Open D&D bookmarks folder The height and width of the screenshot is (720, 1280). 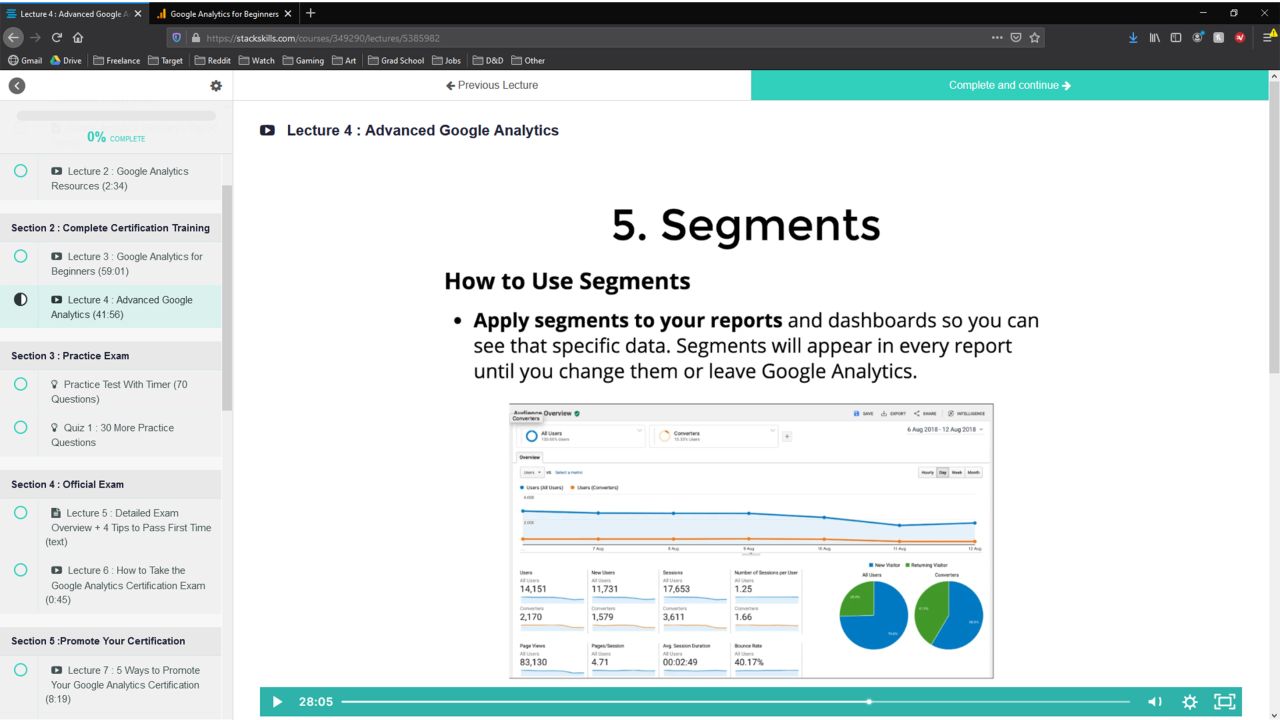coord(488,60)
